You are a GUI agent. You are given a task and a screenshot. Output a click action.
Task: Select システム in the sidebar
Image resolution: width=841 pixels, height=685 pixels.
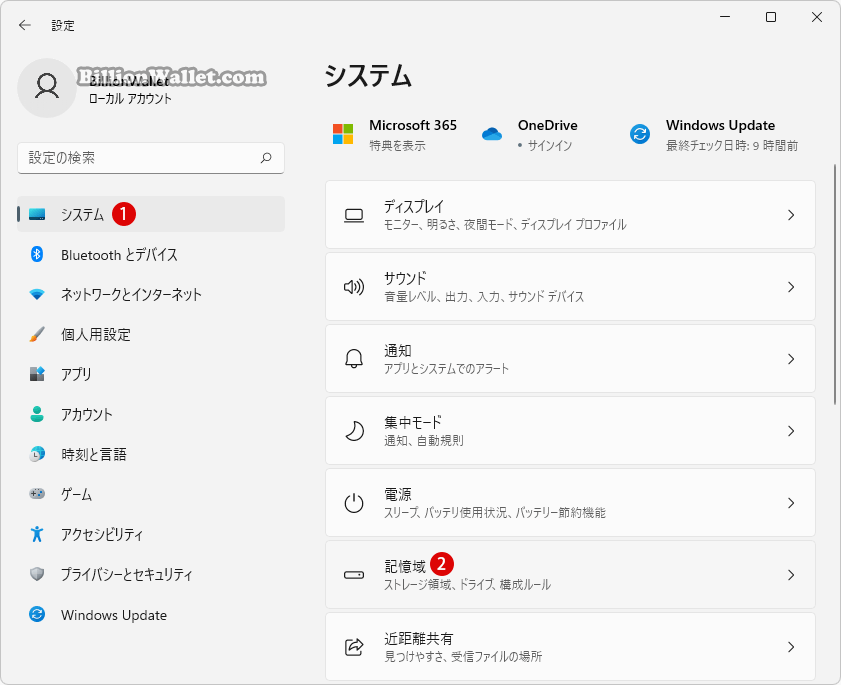click(151, 214)
